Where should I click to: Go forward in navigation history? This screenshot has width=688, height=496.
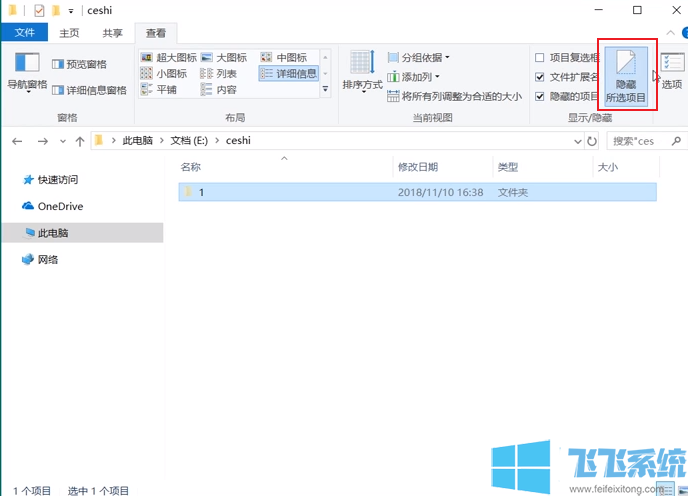pyautogui.click(x=43, y=141)
